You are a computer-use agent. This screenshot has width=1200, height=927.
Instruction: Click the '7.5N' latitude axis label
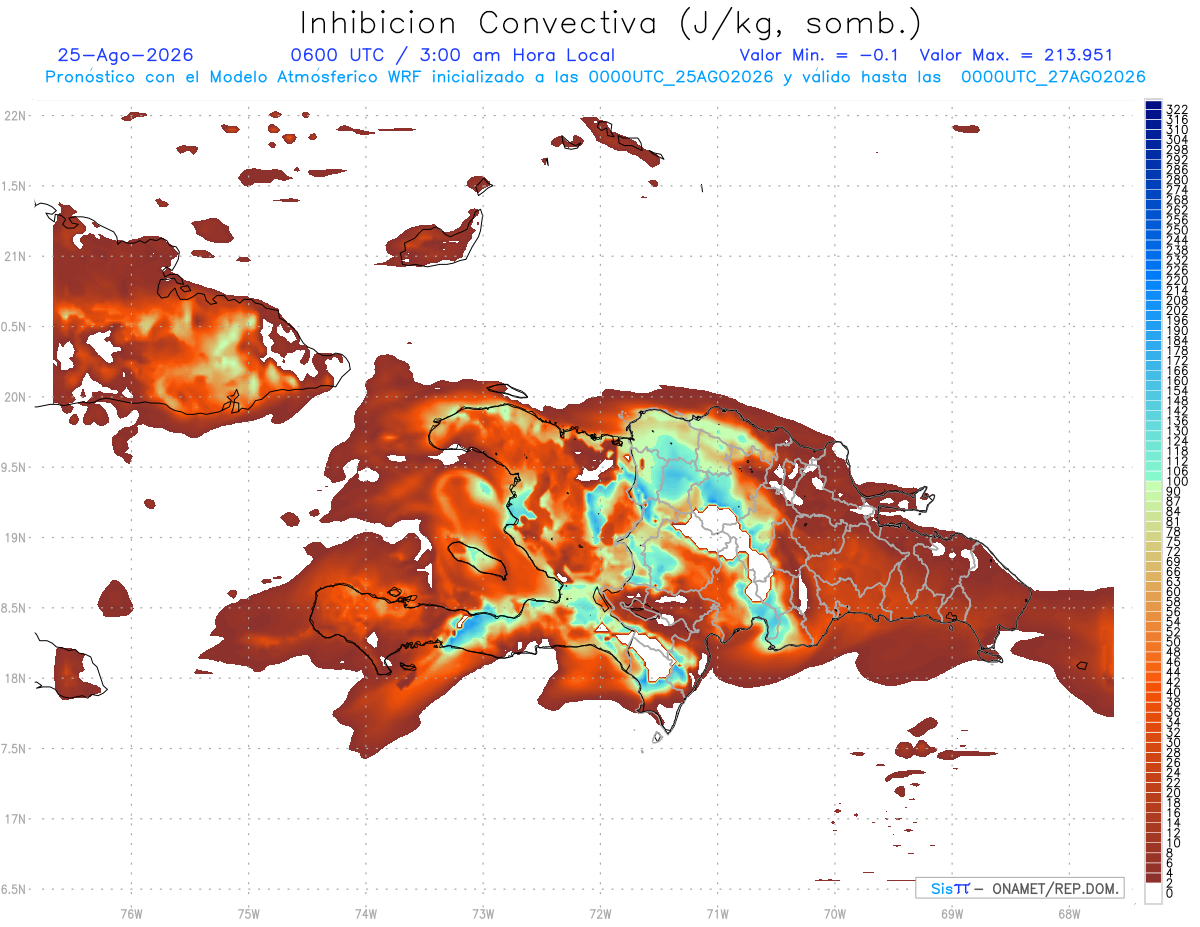pyautogui.click(x=15, y=749)
